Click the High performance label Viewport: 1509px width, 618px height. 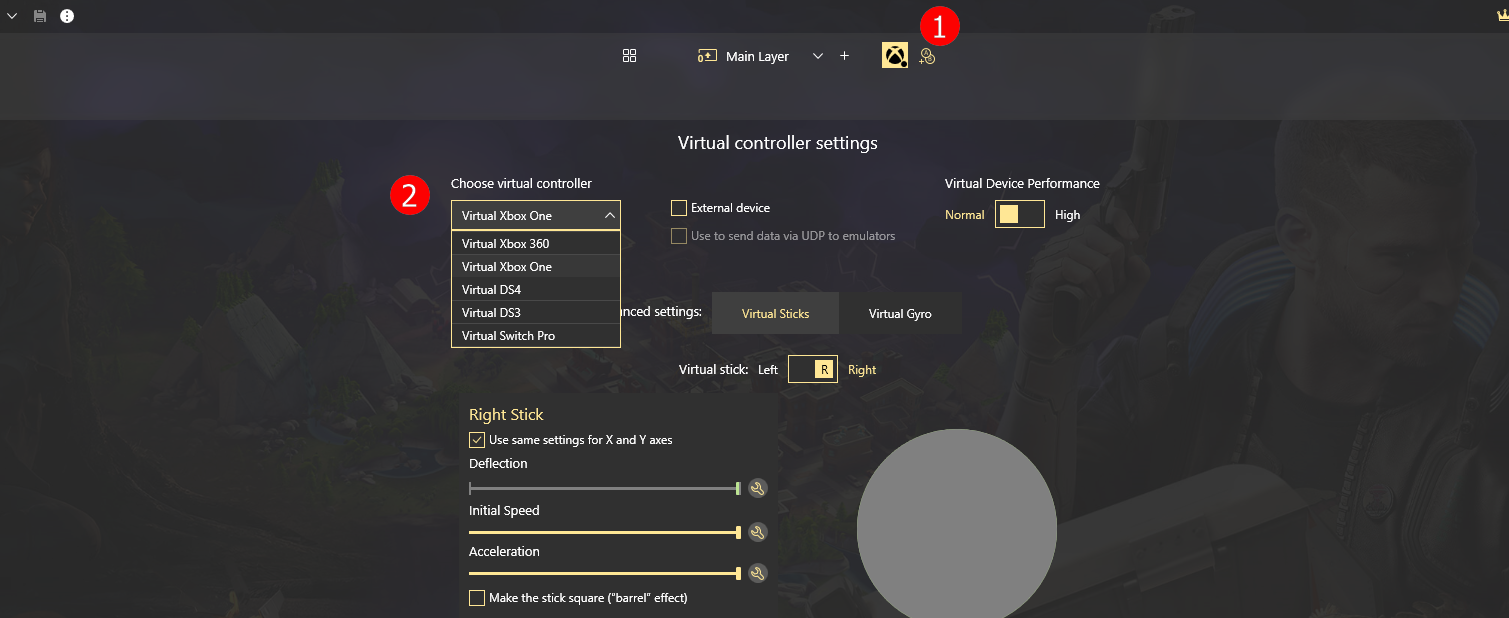point(1067,215)
